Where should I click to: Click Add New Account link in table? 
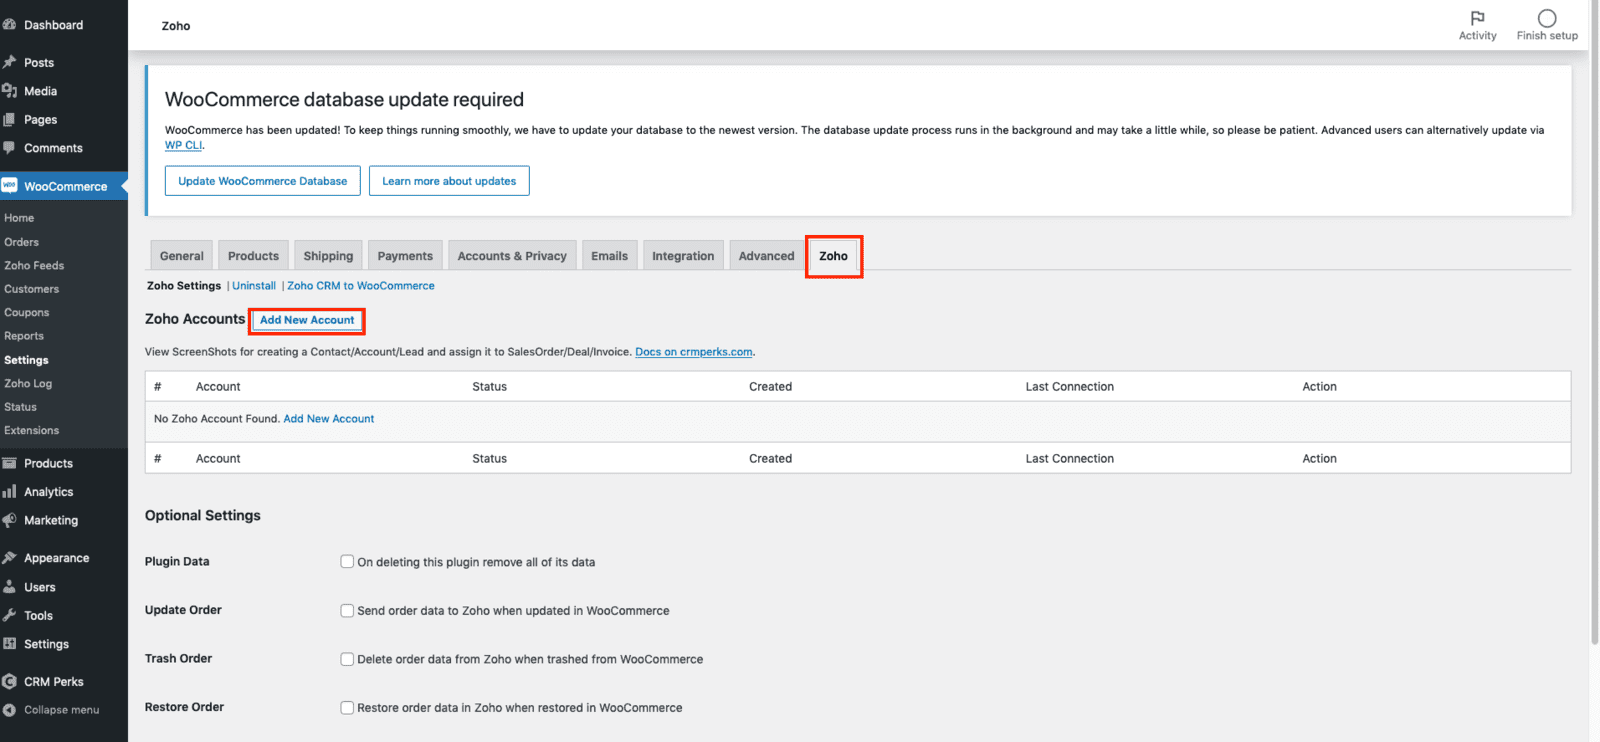coord(329,419)
